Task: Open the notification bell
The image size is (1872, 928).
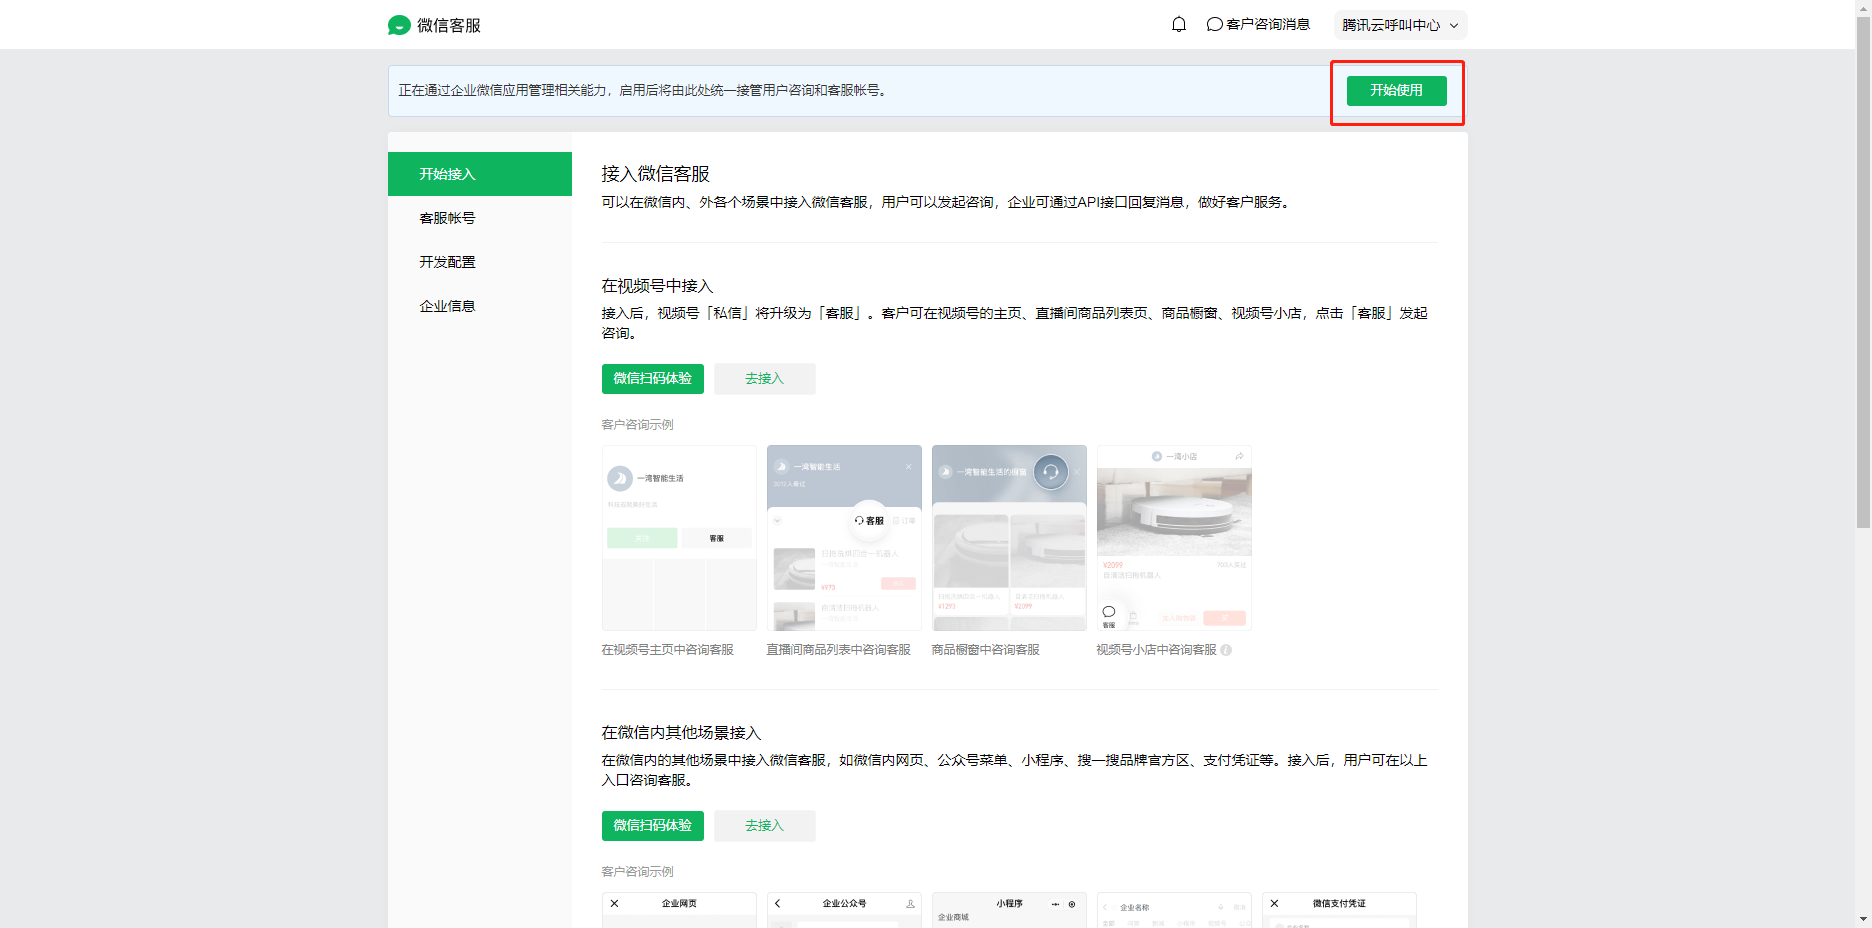Action: point(1179,24)
